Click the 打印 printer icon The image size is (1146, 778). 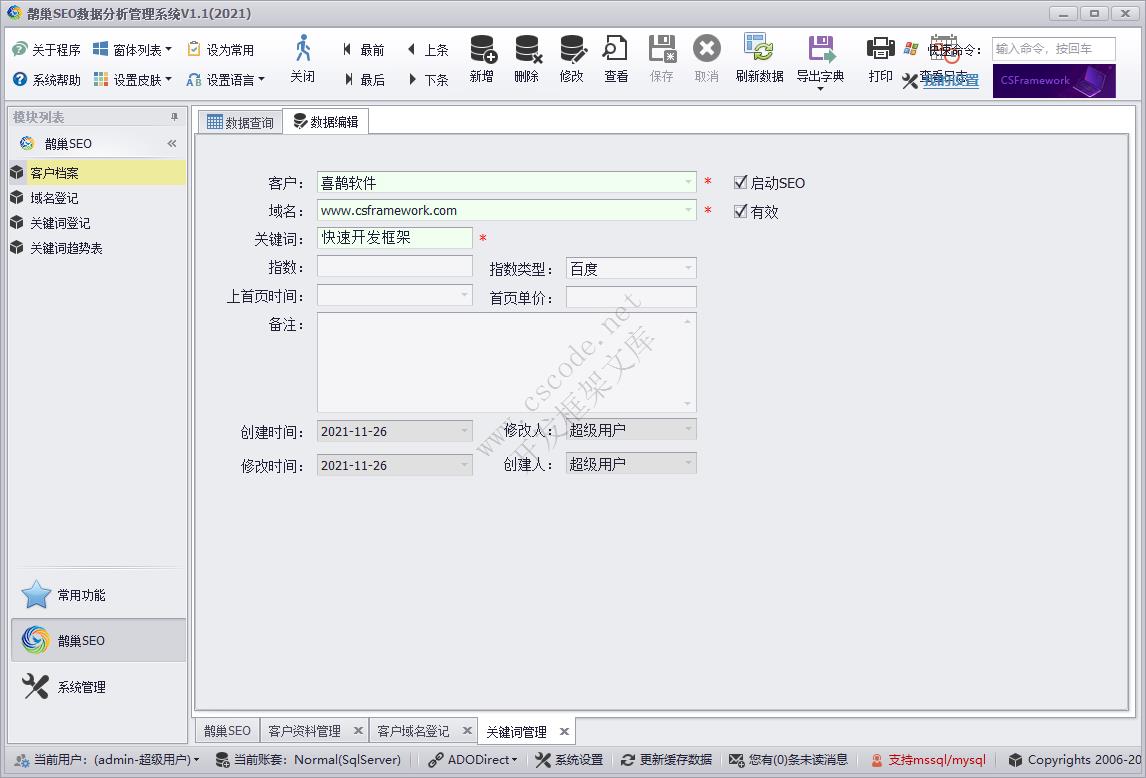pos(880,50)
